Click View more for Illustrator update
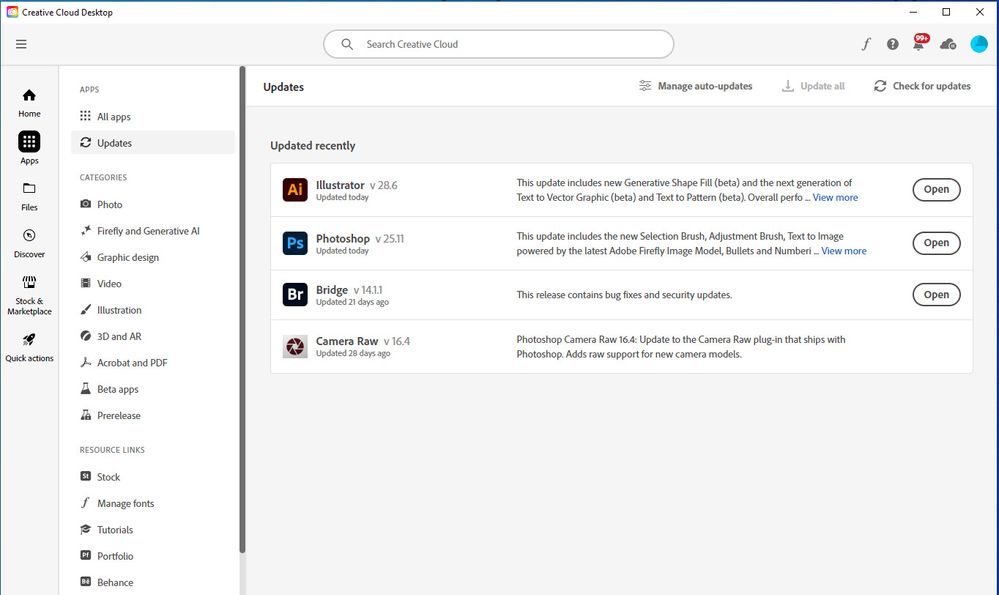This screenshot has width=999, height=595. coord(835,197)
